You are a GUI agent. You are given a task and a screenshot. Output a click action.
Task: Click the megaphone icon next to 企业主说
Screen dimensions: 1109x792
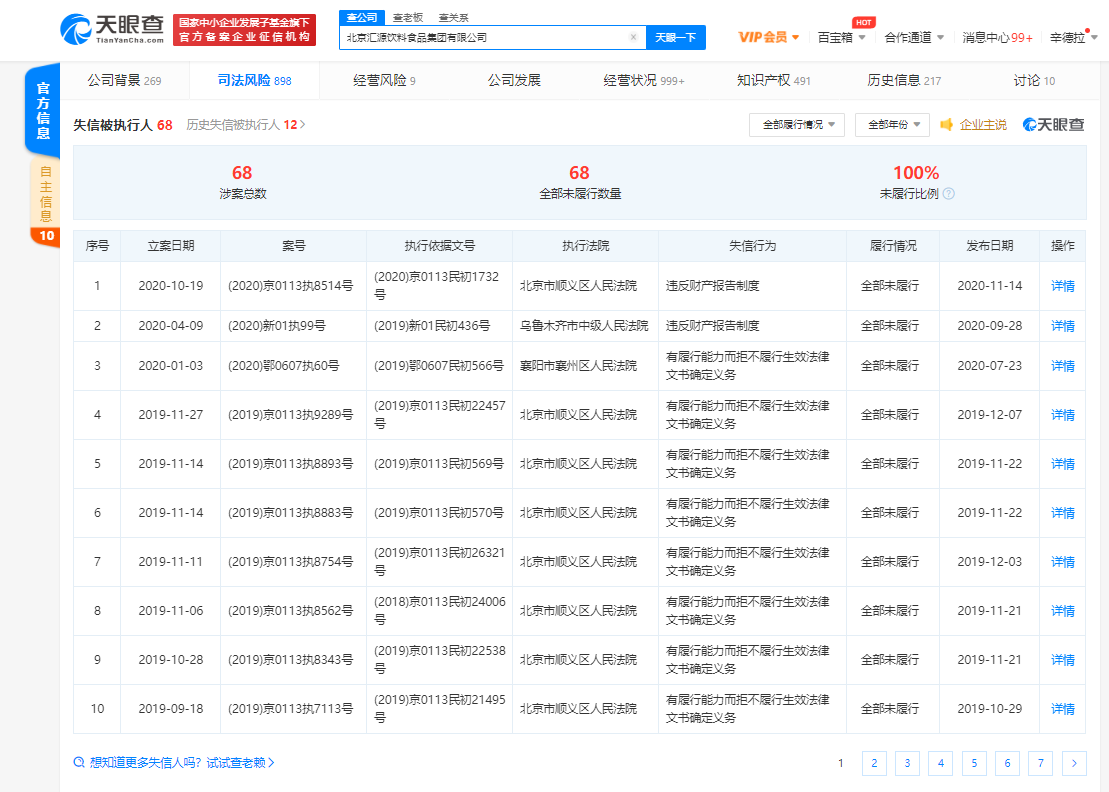[x=946, y=124]
